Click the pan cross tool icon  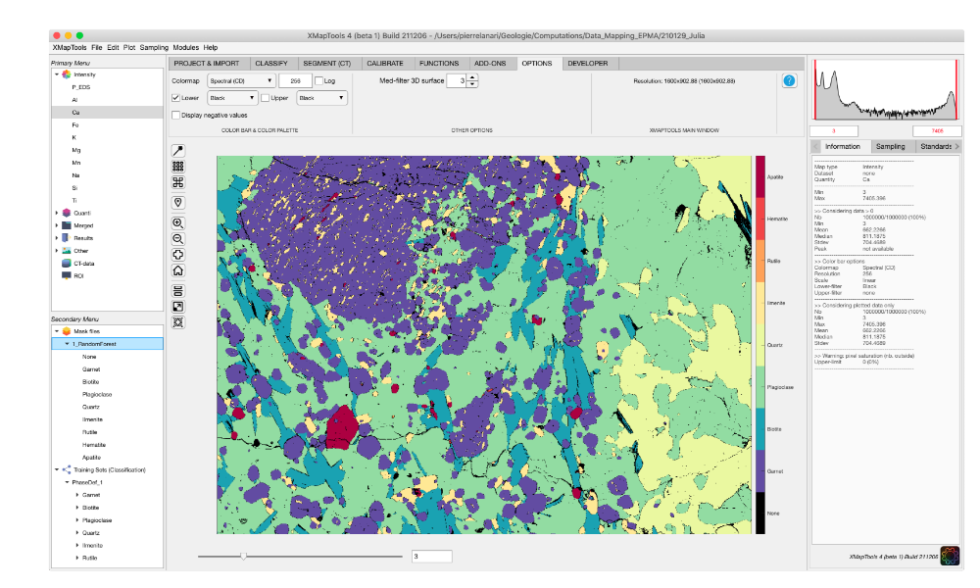point(178,255)
